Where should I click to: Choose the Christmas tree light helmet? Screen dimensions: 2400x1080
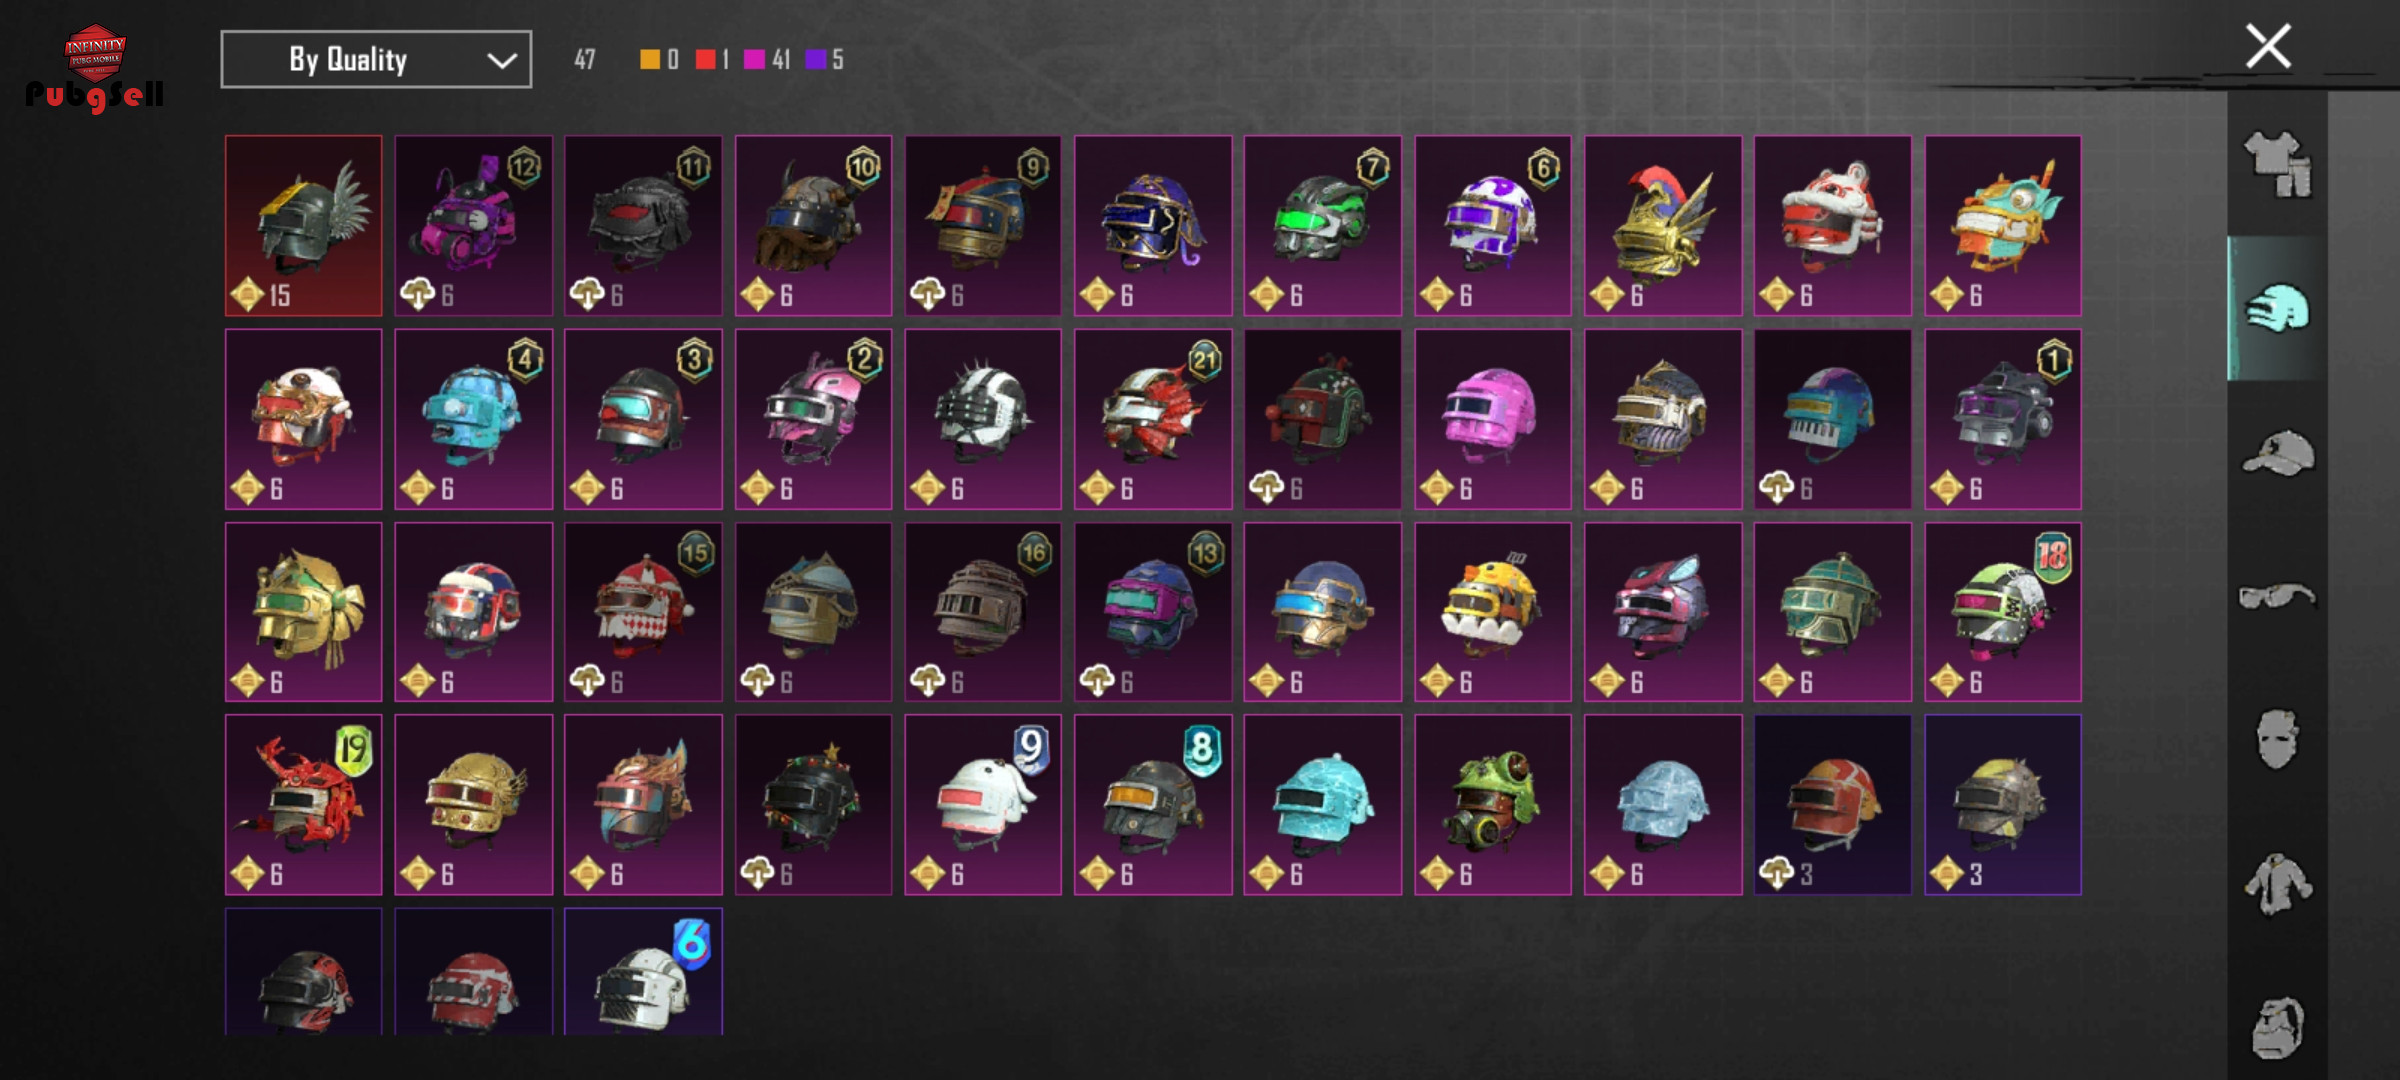pos(813,805)
